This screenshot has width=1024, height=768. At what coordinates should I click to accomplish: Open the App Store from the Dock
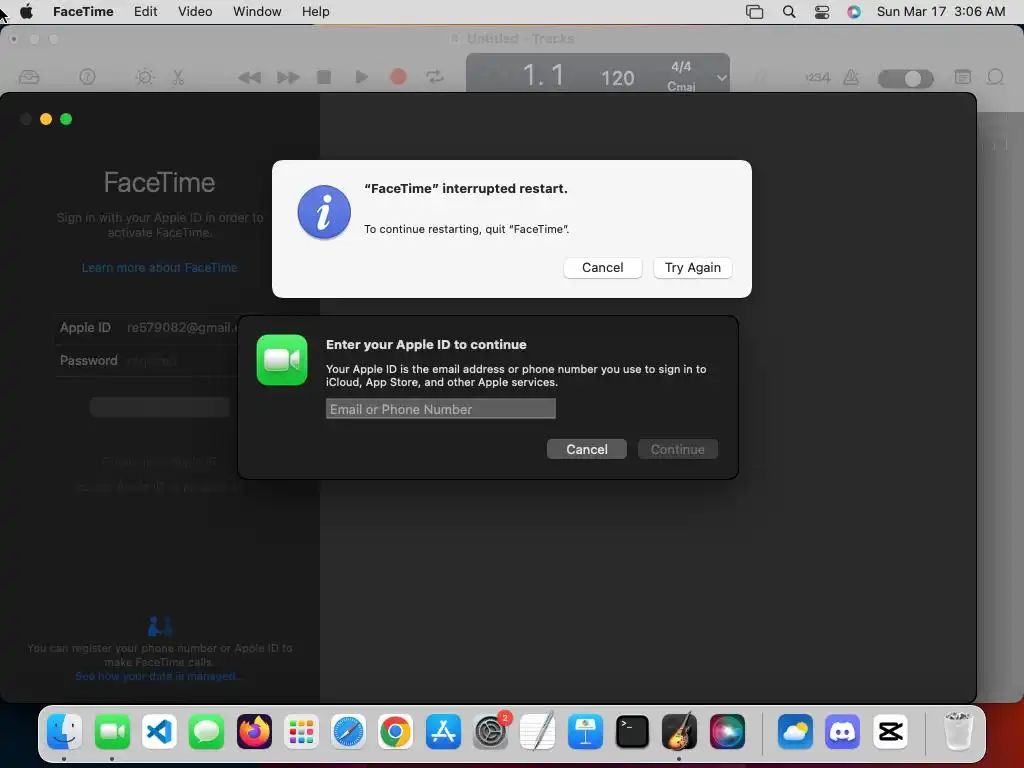pyautogui.click(x=443, y=731)
